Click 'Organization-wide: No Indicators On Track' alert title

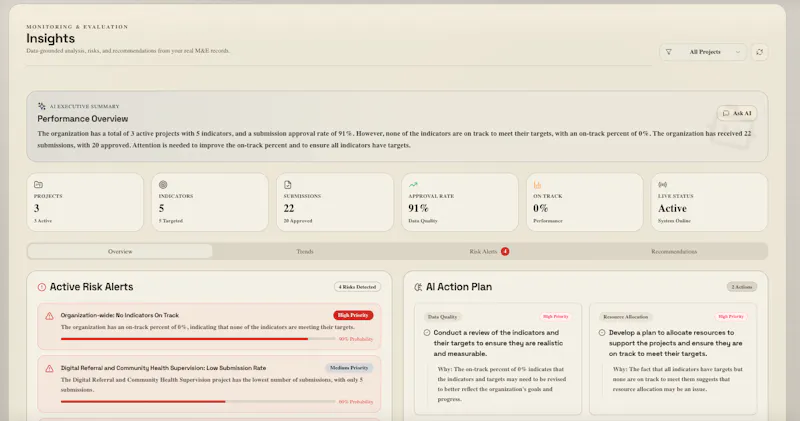120,315
